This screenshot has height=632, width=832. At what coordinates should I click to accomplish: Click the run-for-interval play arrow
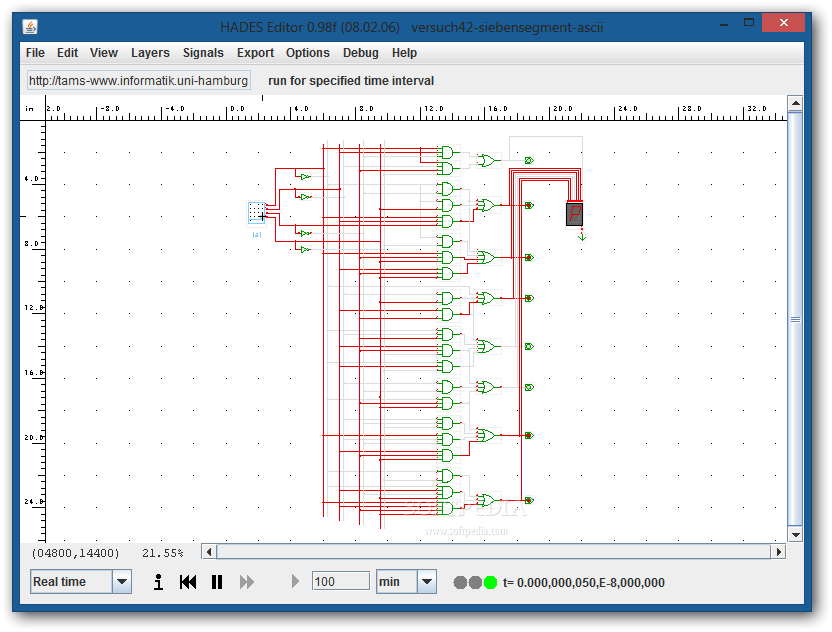coord(296,582)
